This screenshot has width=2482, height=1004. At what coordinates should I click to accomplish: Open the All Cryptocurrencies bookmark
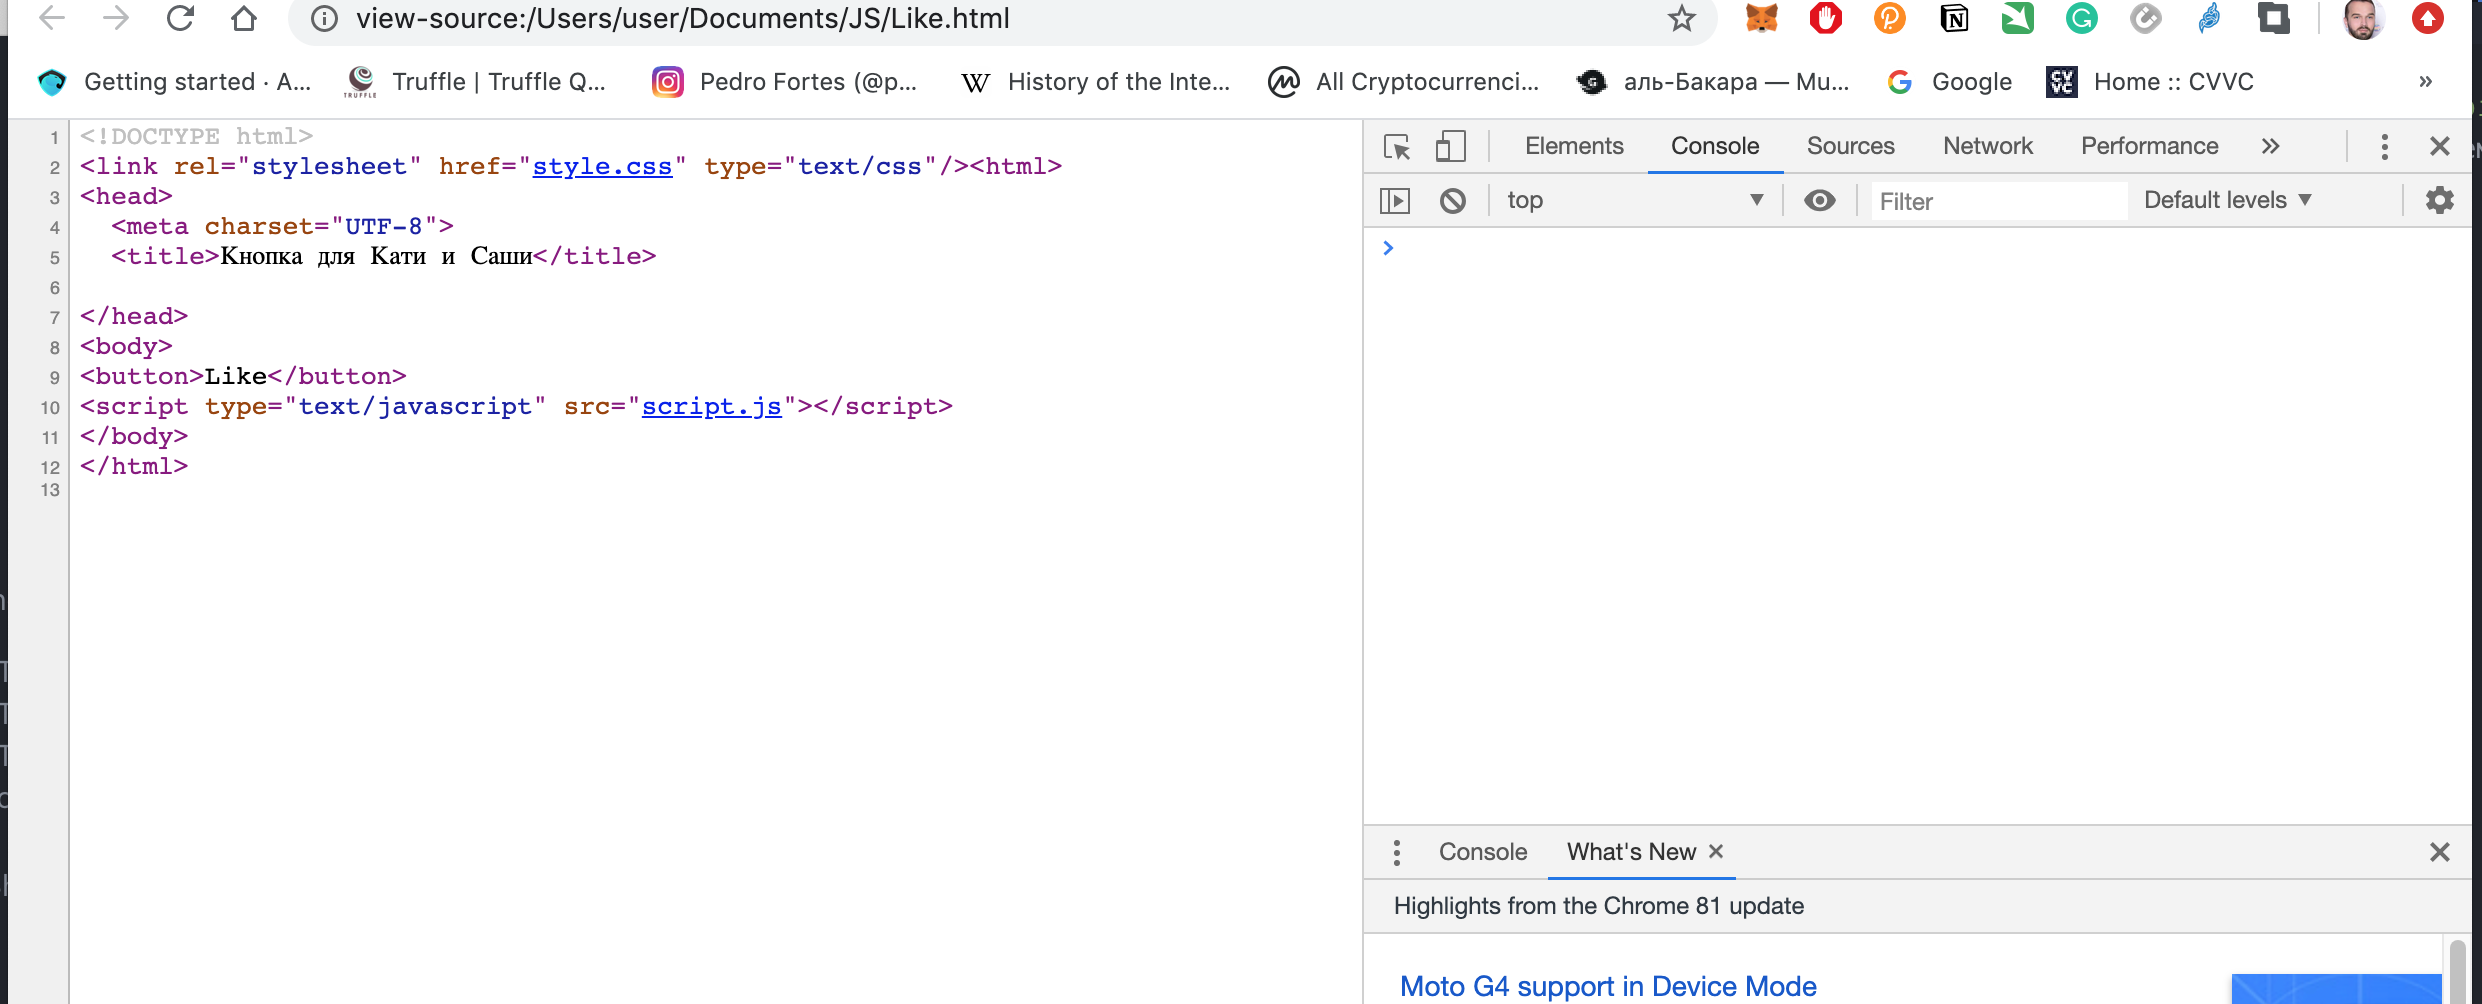tap(1404, 82)
